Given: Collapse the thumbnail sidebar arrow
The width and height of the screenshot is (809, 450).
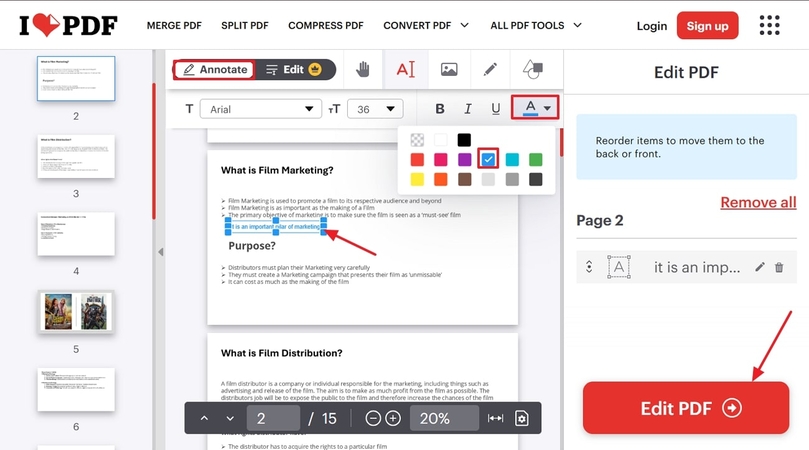Looking at the screenshot, I should [x=160, y=252].
